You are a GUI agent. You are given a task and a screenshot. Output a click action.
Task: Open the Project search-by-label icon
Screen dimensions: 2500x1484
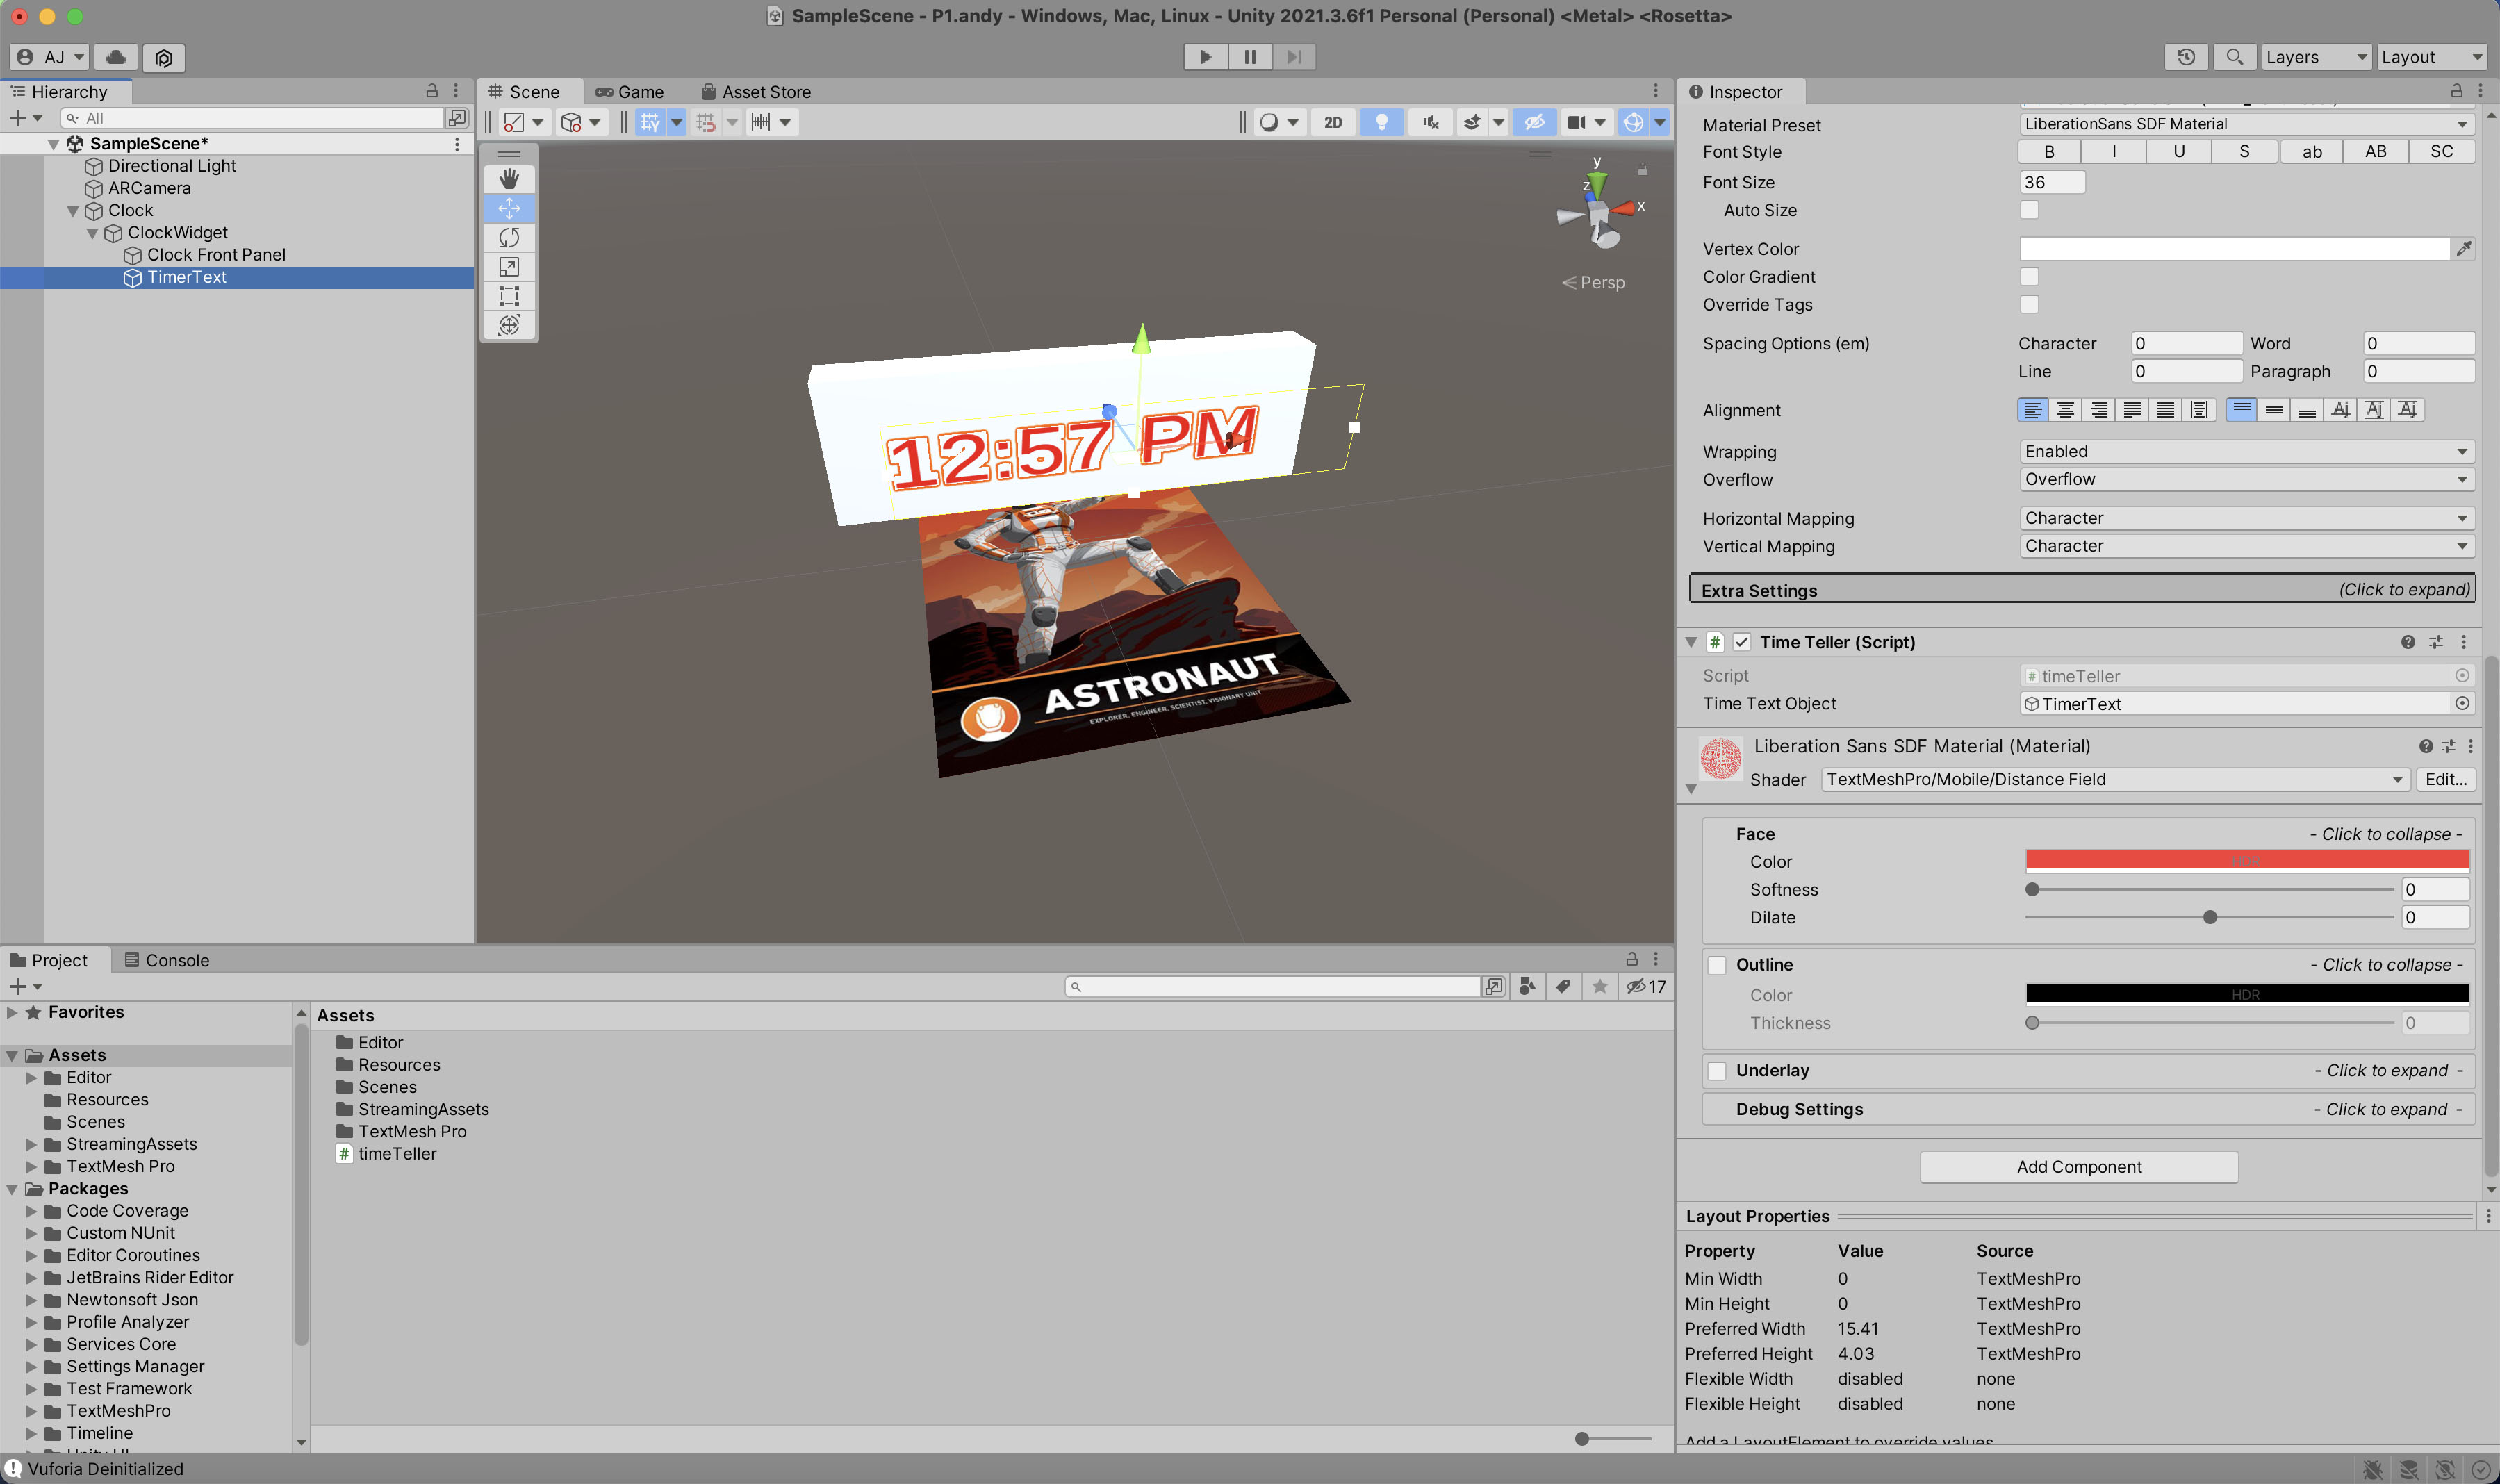pyautogui.click(x=1563, y=987)
